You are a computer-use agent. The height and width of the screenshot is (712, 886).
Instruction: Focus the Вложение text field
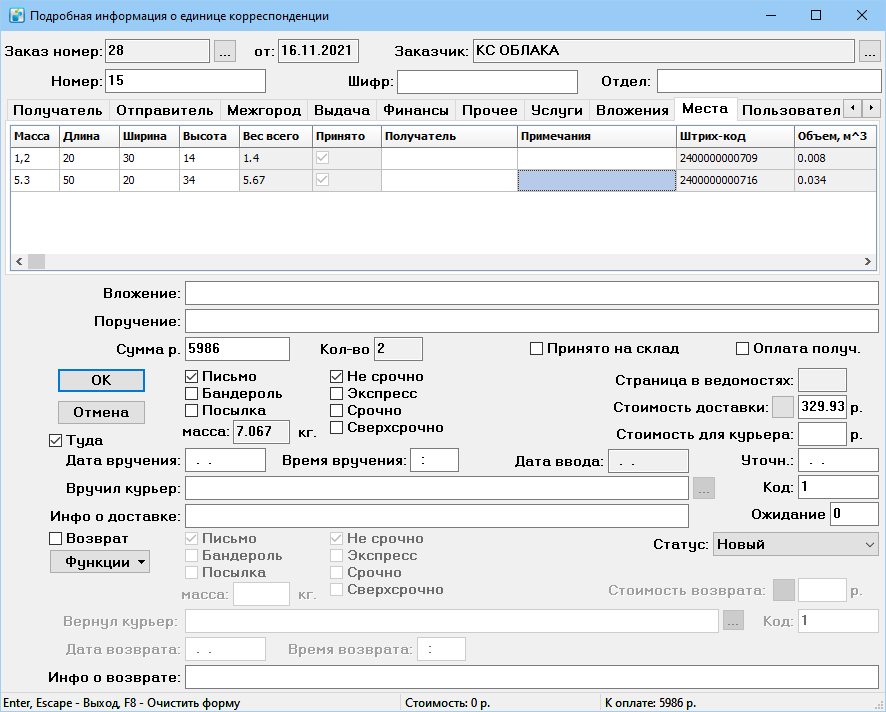pos(532,293)
